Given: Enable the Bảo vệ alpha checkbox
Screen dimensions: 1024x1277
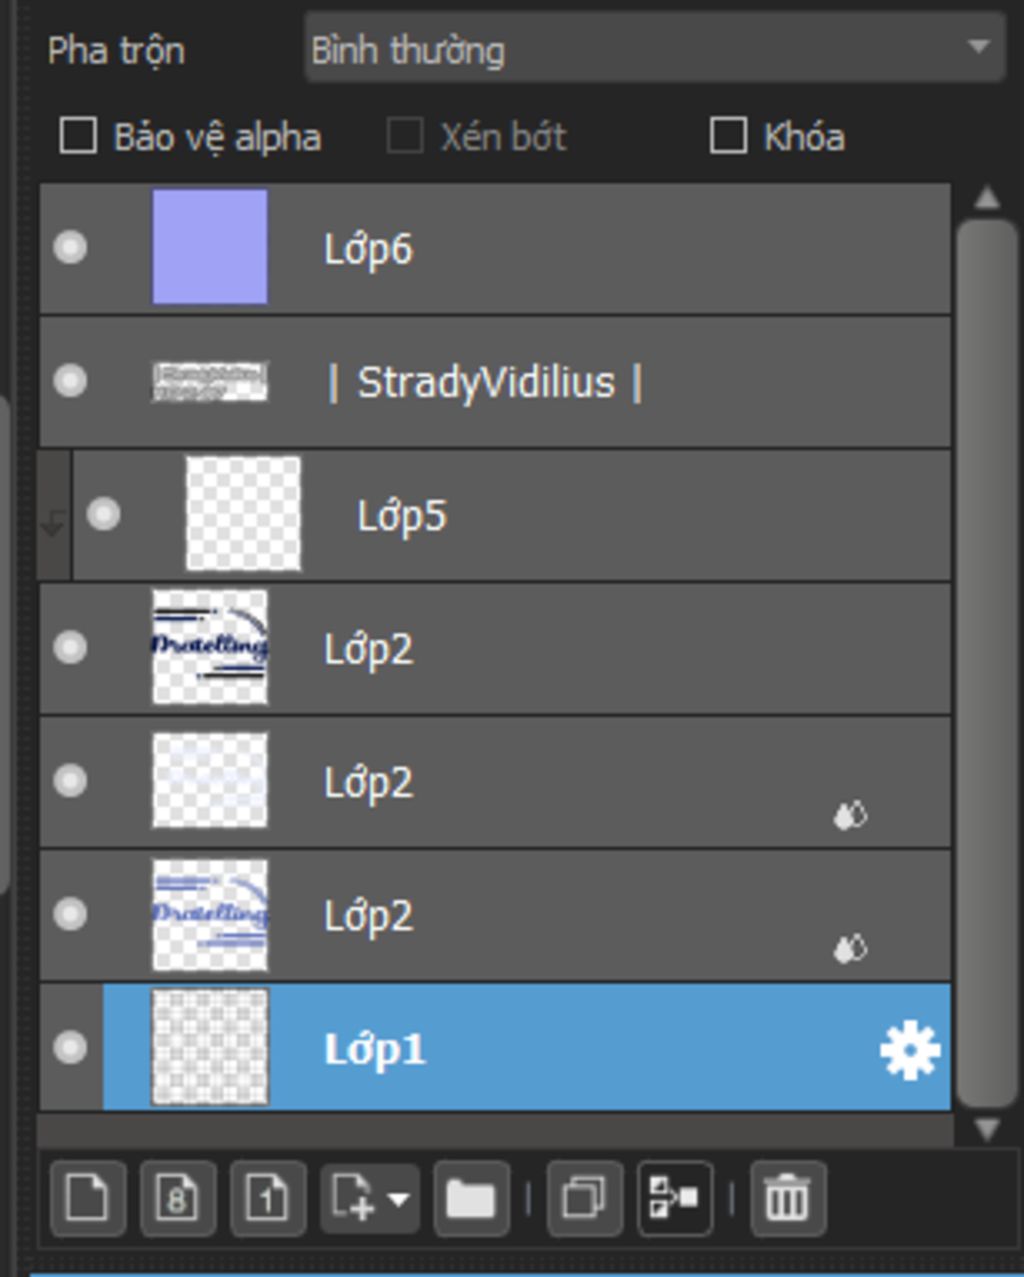Looking at the screenshot, I should pyautogui.click(x=78, y=136).
